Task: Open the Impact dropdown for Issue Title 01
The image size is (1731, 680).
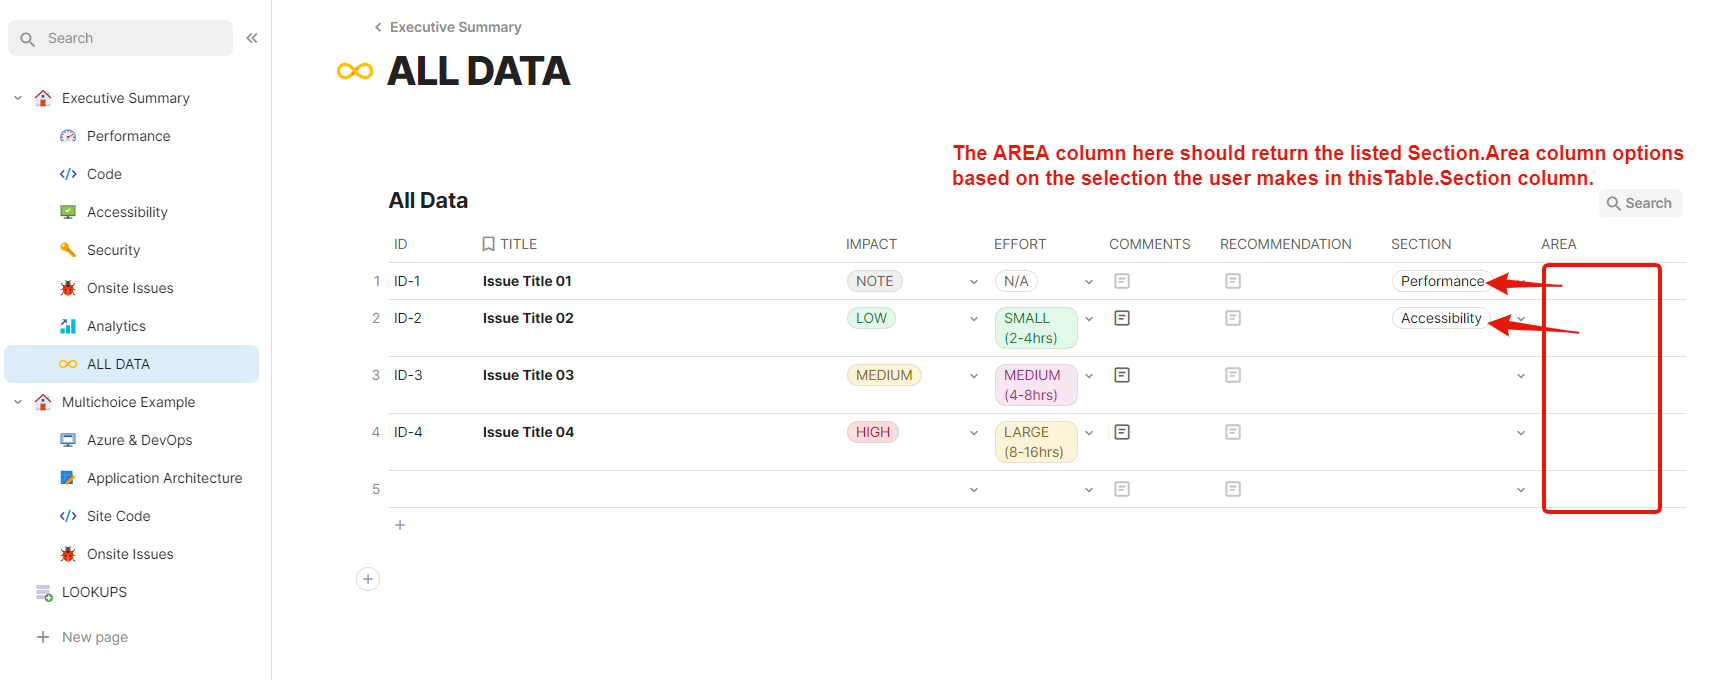Action: click(974, 282)
